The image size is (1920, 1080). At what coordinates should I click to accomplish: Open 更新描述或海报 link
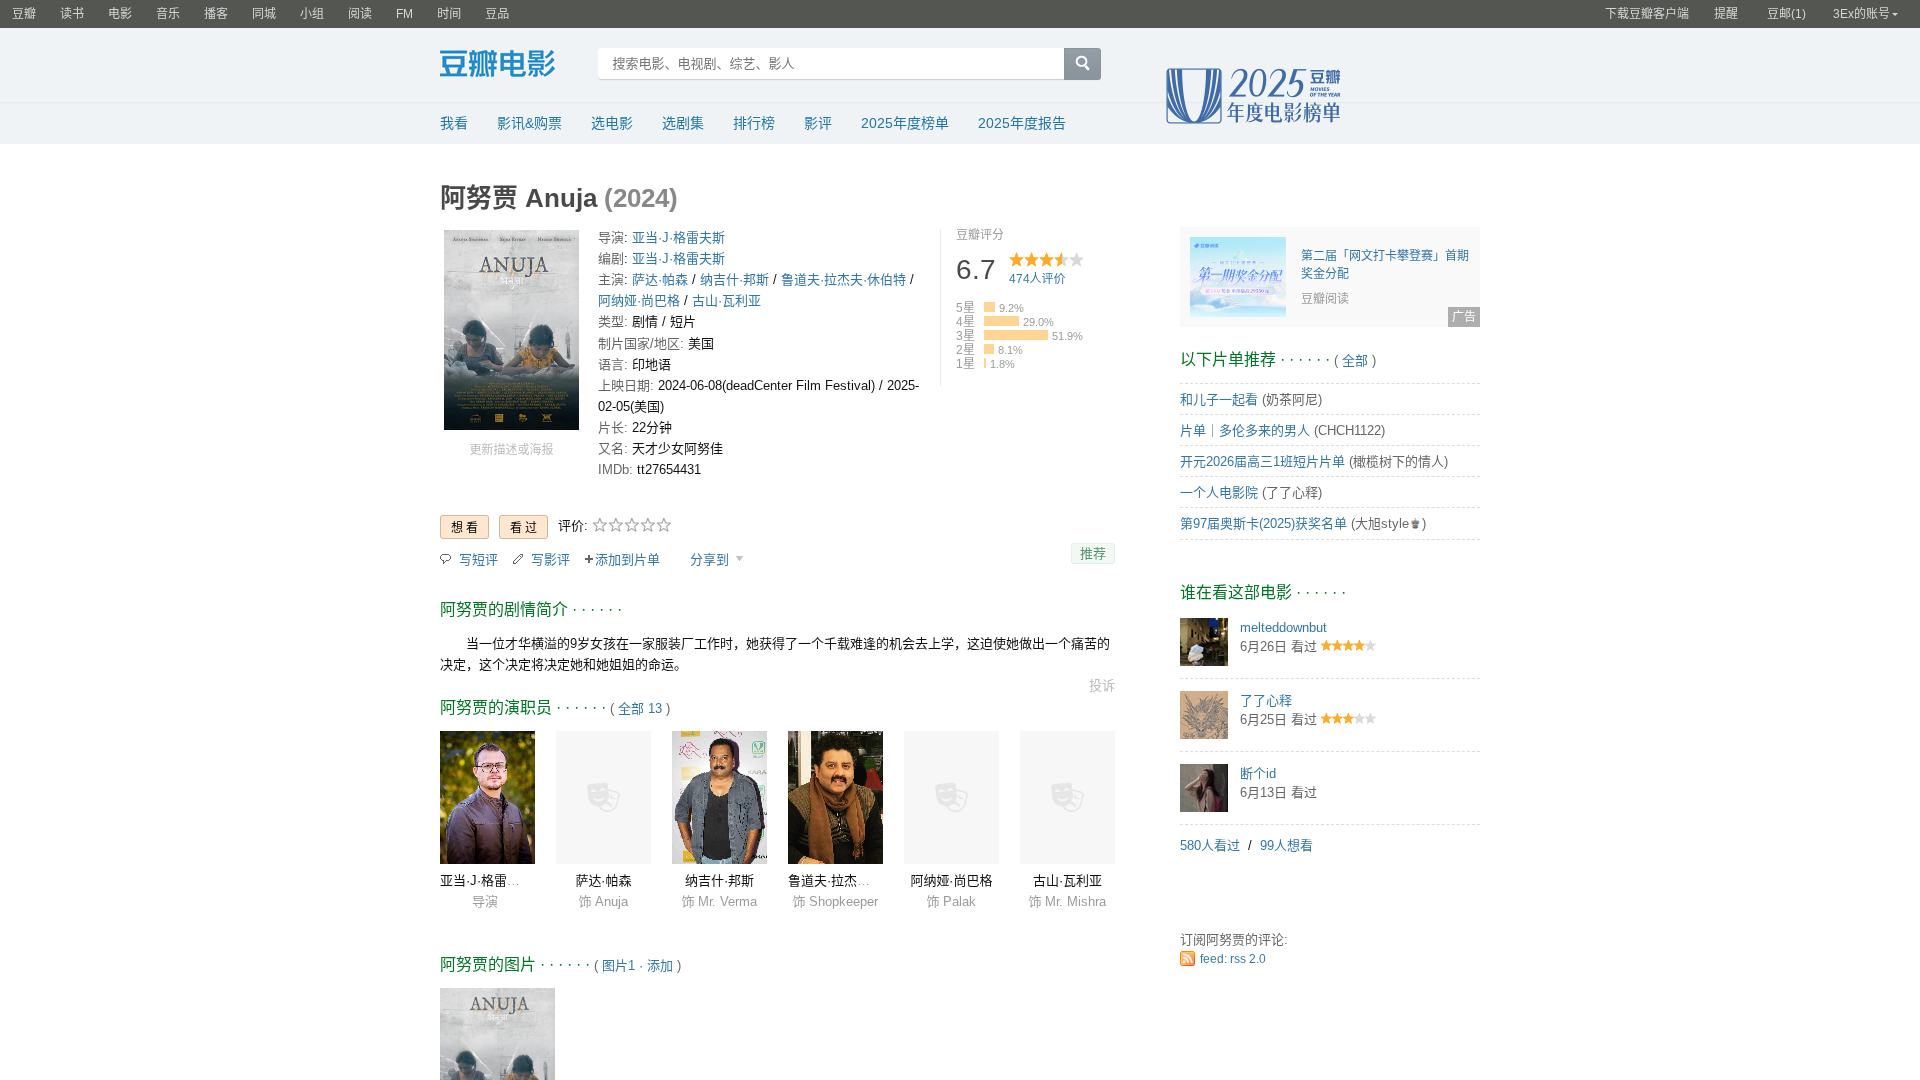[x=511, y=450]
